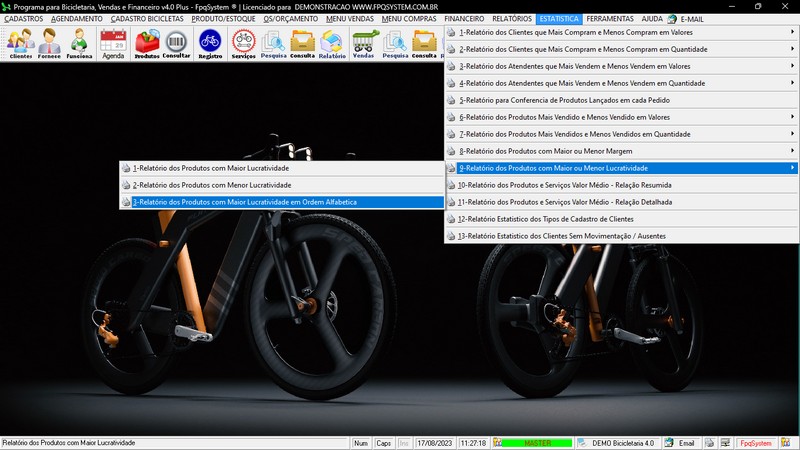Image resolution: width=800 pixels, height=450 pixels.
Task: Click the Num indicator in status bar
Action: [361, 443]
